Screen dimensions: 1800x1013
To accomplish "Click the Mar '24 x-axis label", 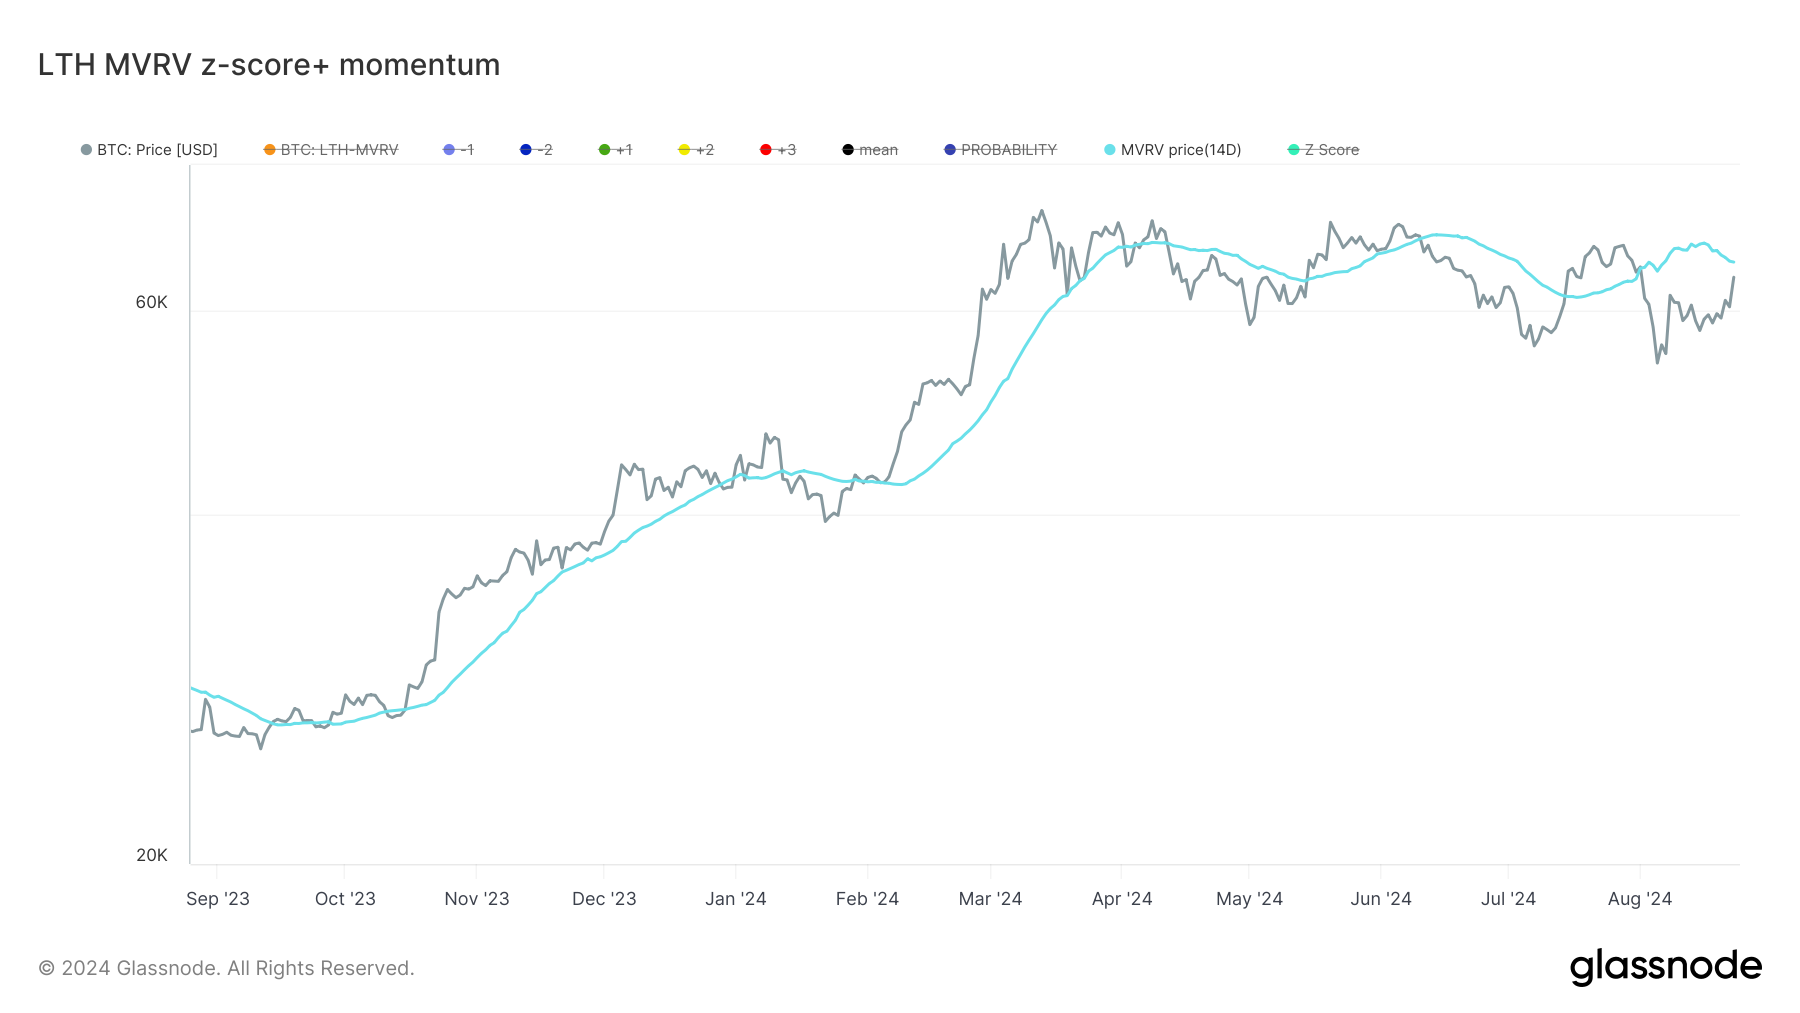I will tap(990, 899).
